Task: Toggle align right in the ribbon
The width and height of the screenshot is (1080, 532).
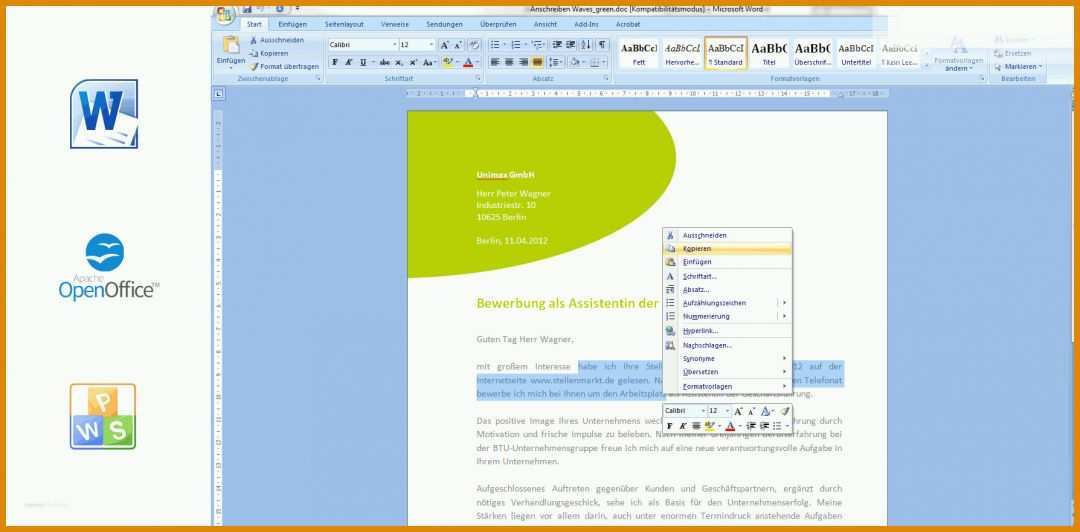Action: coord(523,62)
